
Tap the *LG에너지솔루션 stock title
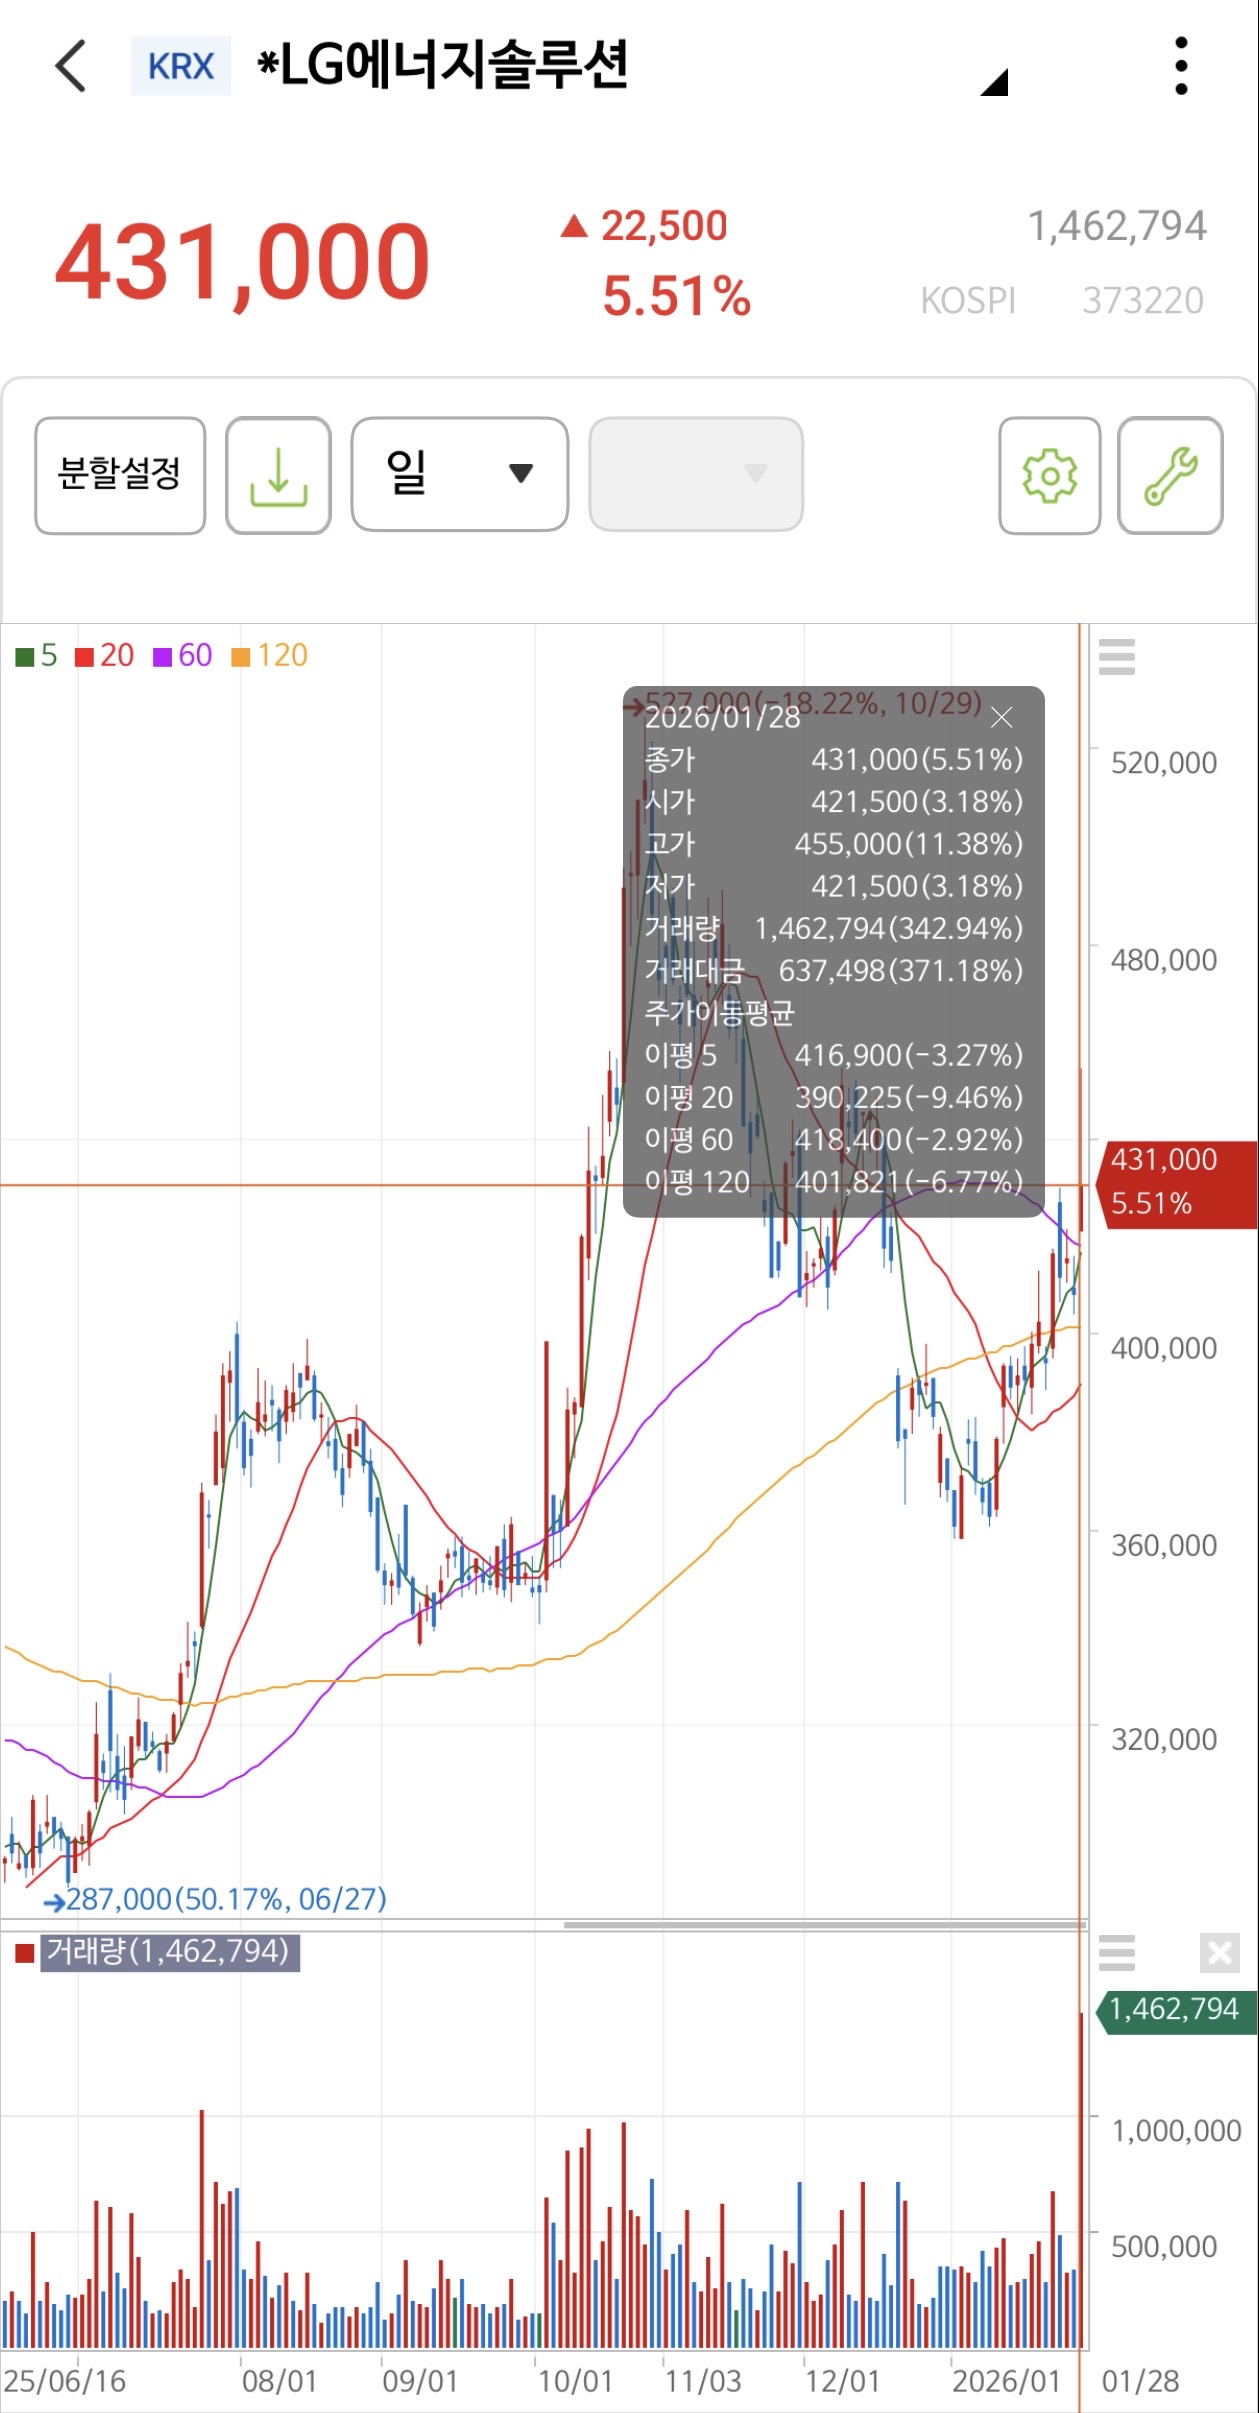pos(443,65)
